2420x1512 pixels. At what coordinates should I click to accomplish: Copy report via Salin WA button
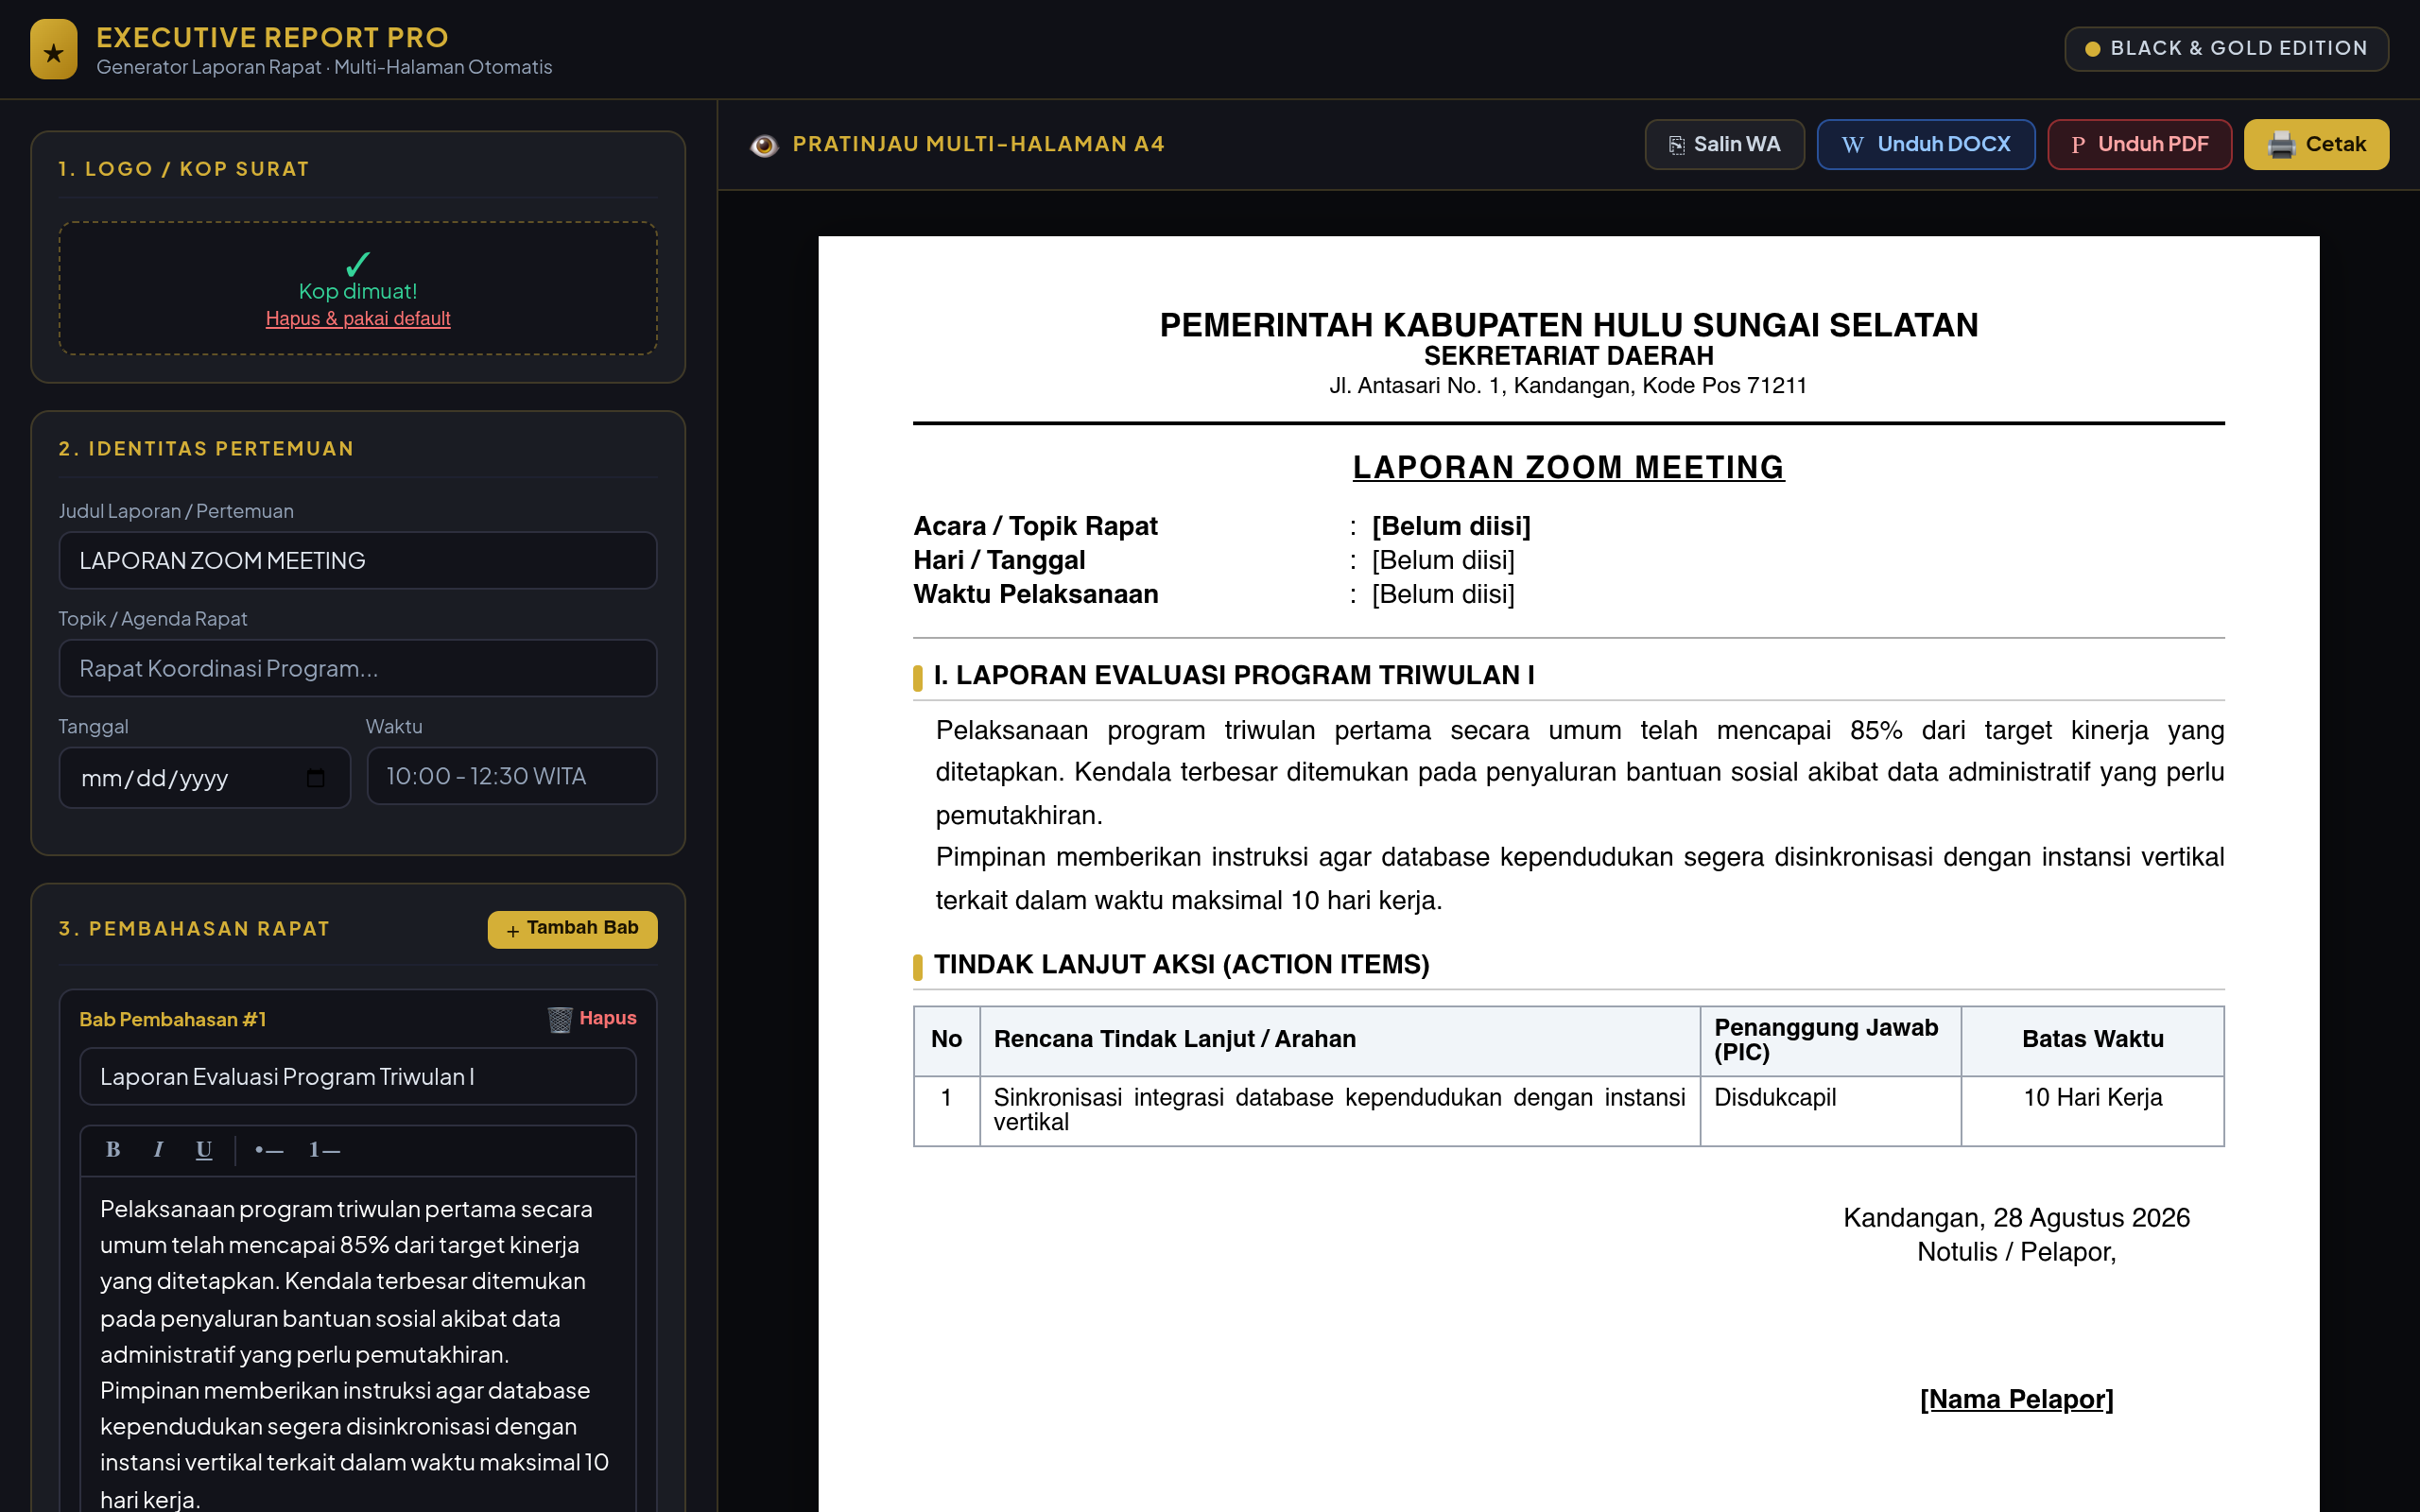(1724, 145)
